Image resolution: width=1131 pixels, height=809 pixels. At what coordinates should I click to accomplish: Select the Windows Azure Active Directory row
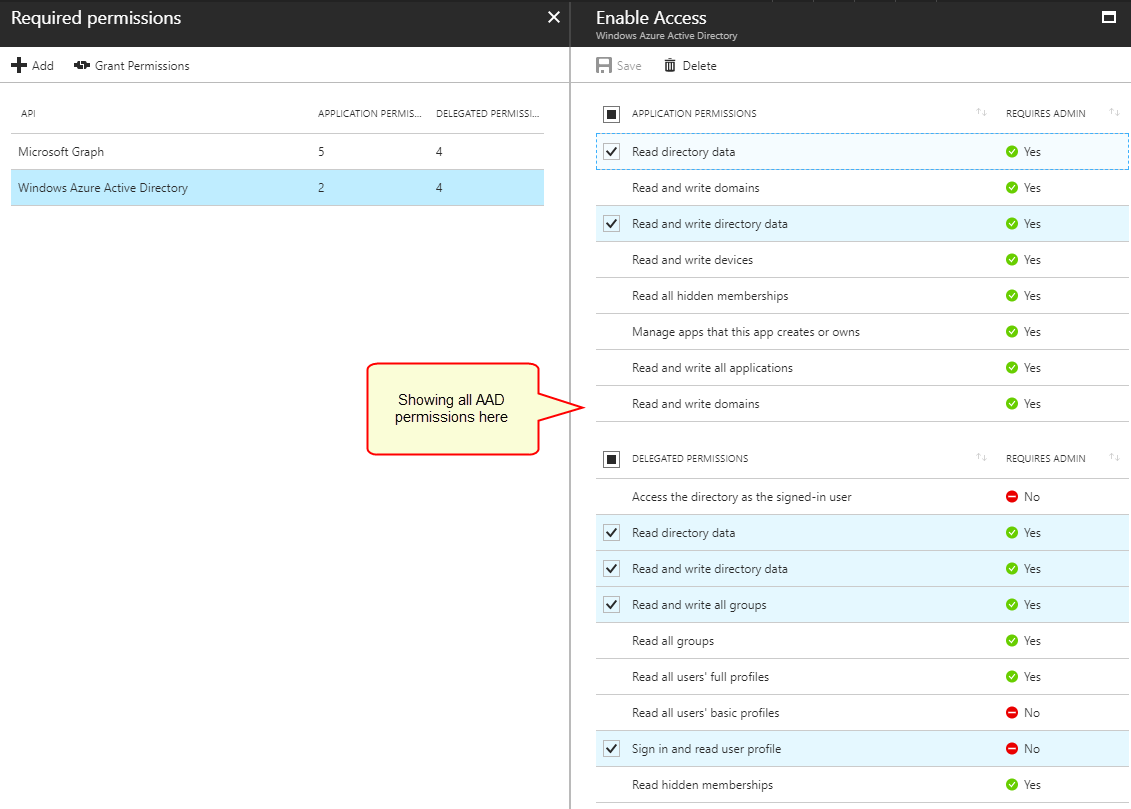pos(277,188)
